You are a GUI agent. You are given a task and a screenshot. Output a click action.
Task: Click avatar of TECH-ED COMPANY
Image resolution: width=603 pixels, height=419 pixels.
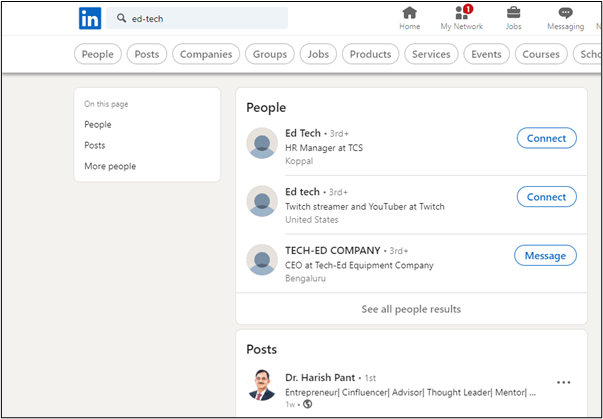262,260
